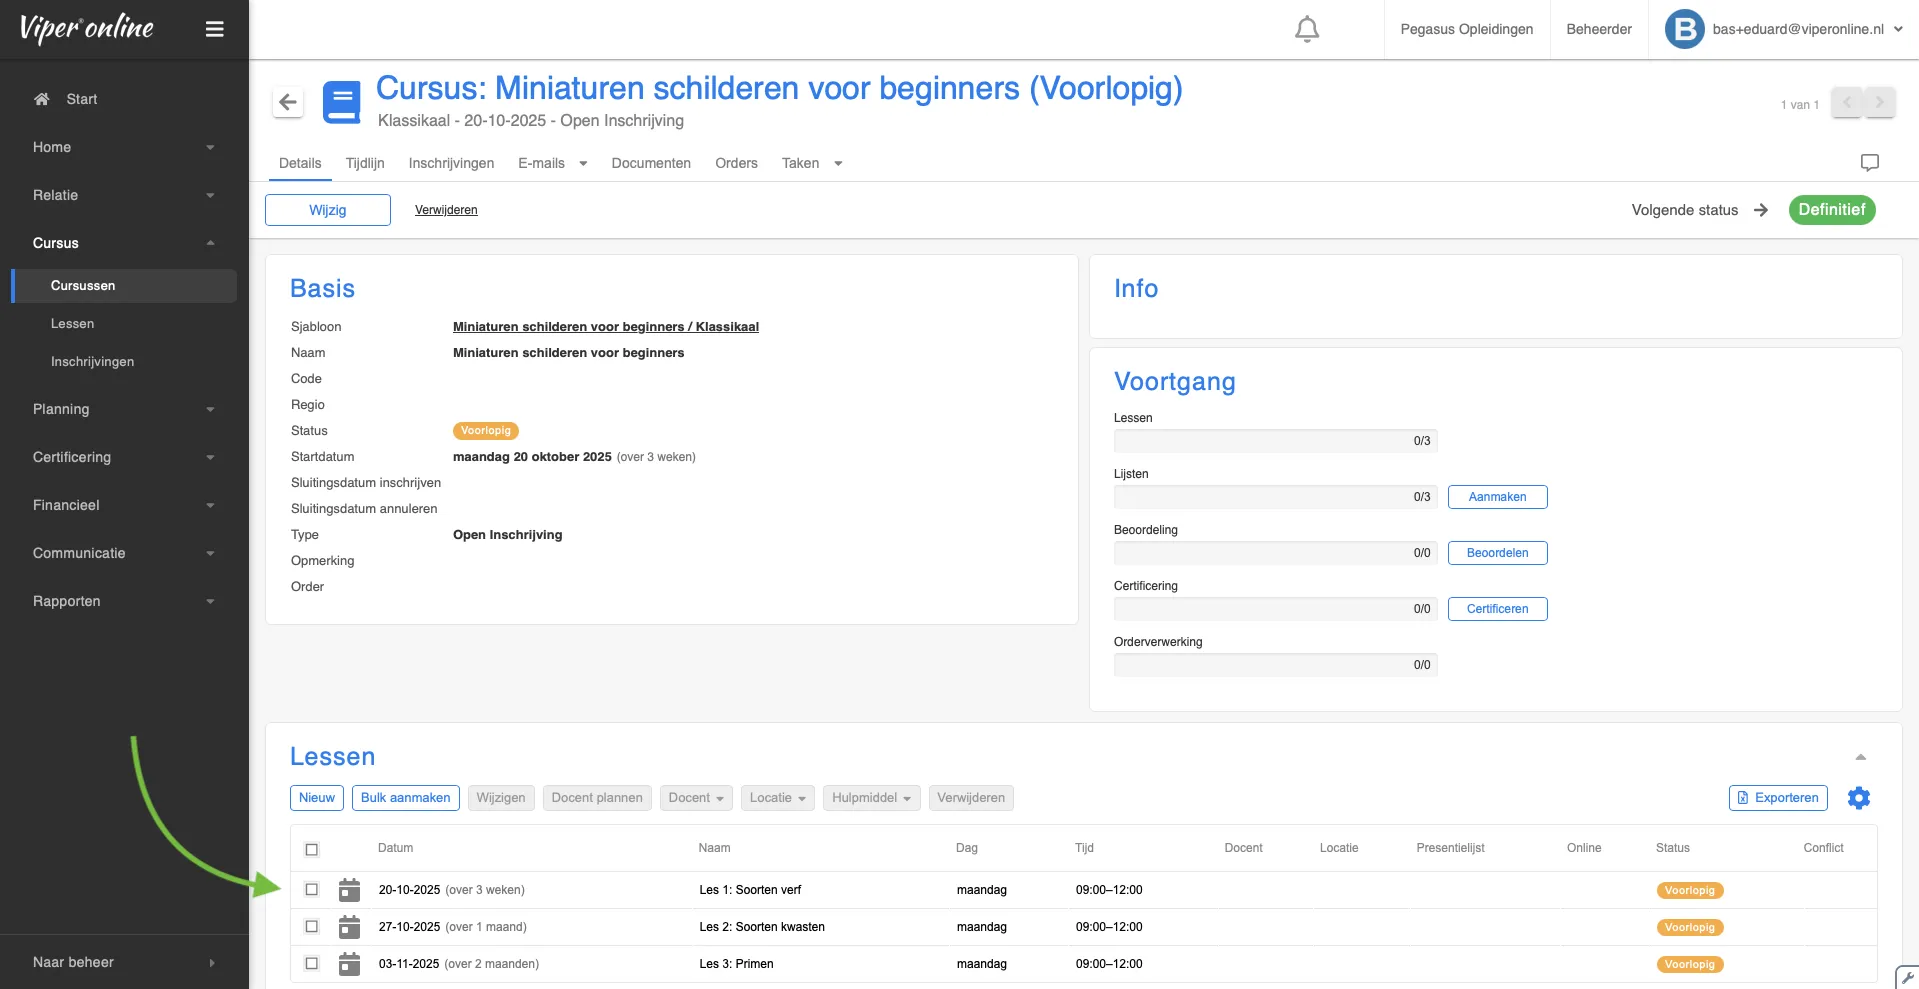Screen dimensions: 1919x989
Task: Click the Wijzig button
Action: [x=328, y=210]
